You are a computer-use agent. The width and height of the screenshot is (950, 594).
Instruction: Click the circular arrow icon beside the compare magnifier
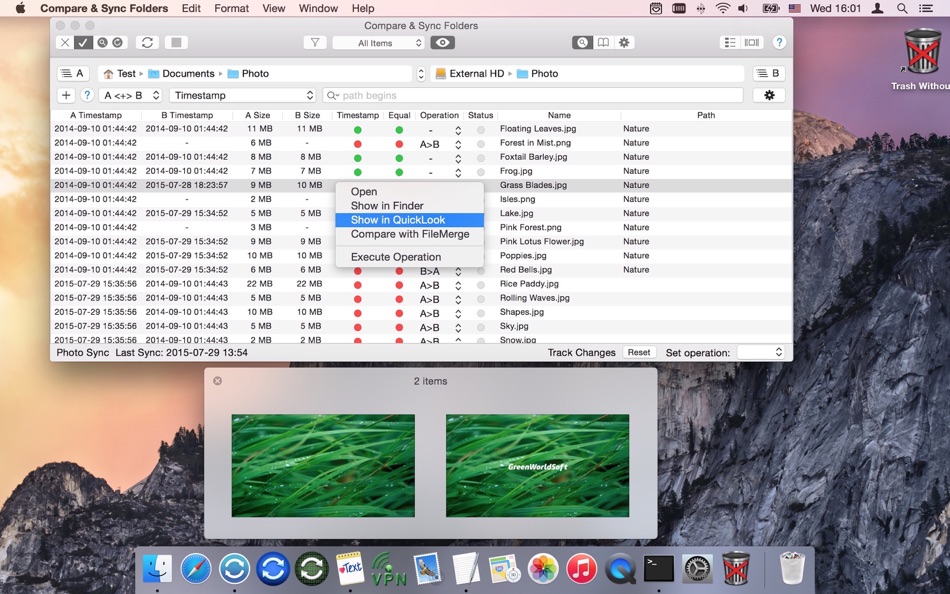click(x=118, y=42)
